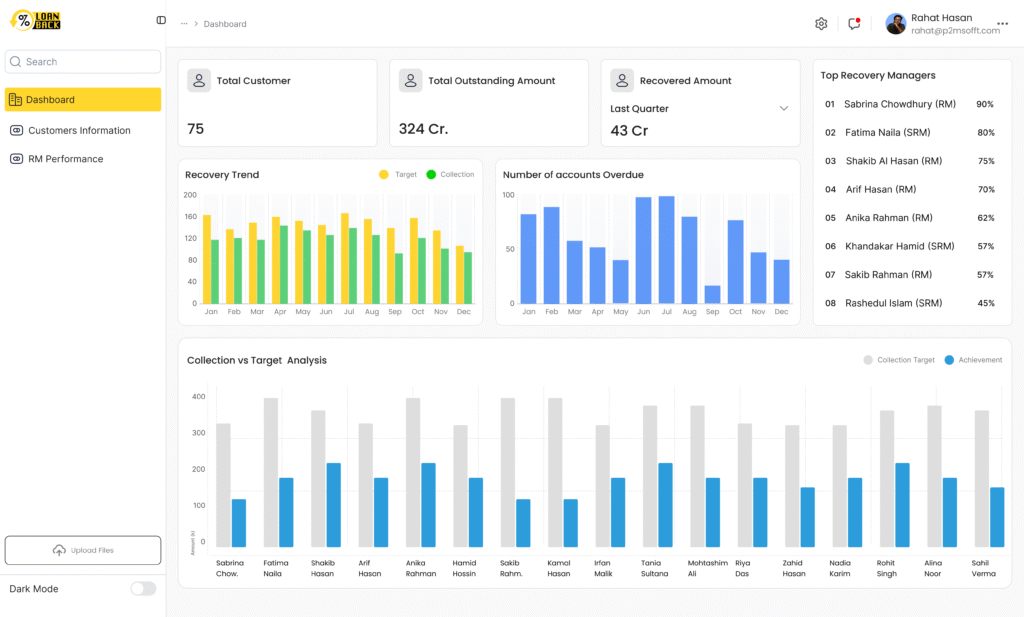Click the Recovered Amount person icon

(x=622, y=81)
